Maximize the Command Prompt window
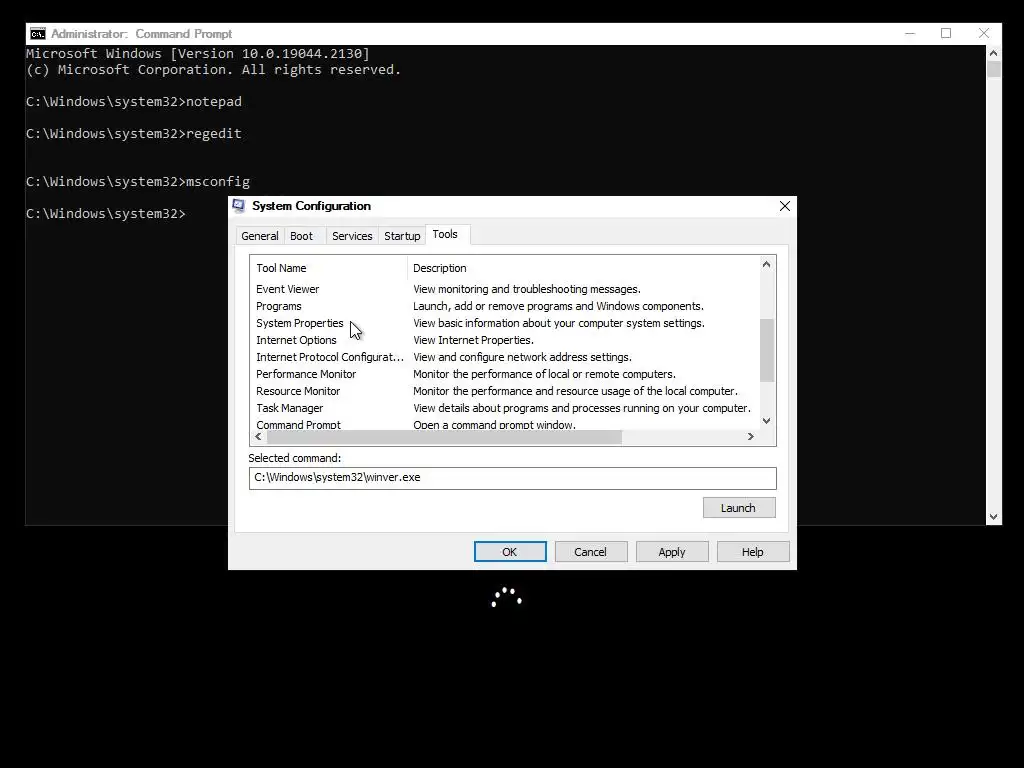 (x=946, y=33)
